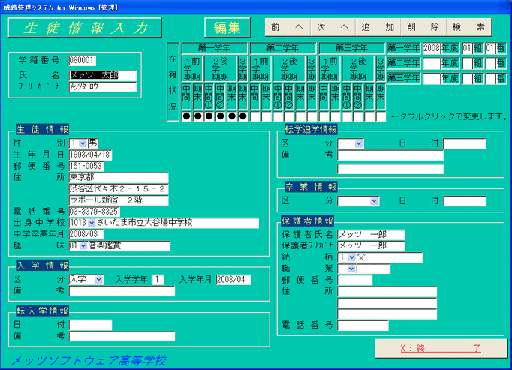Toggle first-year 2後学期 中間② enrollment cell
This screenshot has width=512, height=370.
pos(220,116)
